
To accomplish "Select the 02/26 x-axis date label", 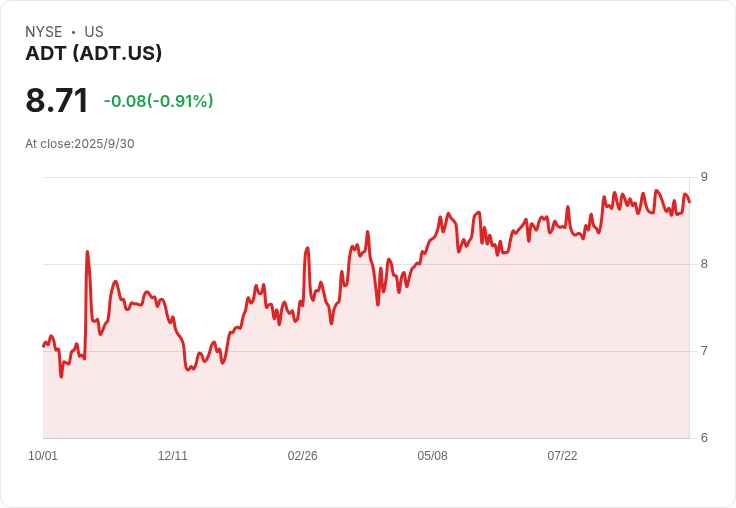I will tap(302, 456).
